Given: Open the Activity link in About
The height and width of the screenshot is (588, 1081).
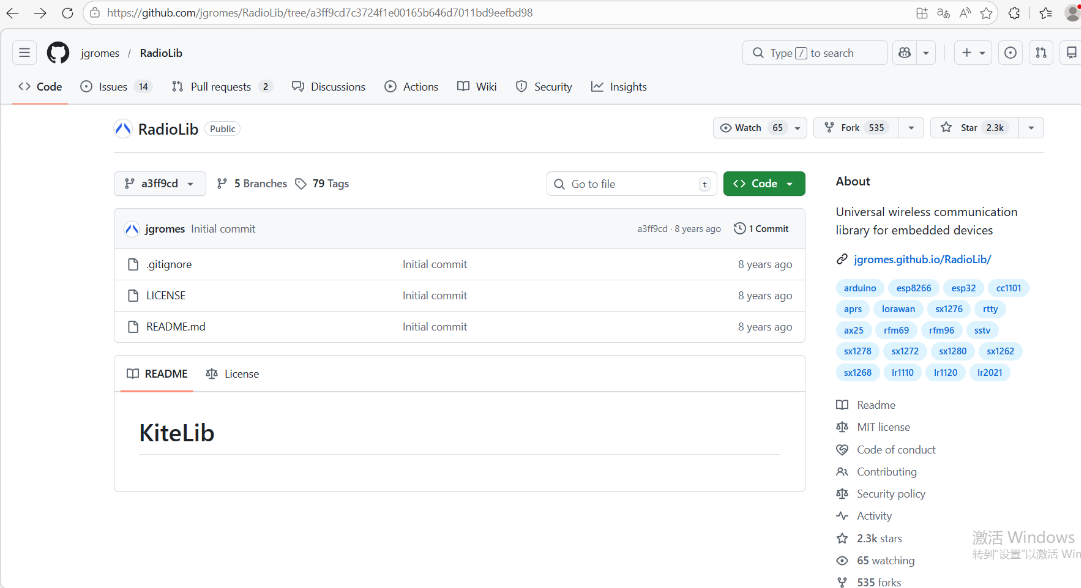Looking at the screenshot, I should 874,516.
